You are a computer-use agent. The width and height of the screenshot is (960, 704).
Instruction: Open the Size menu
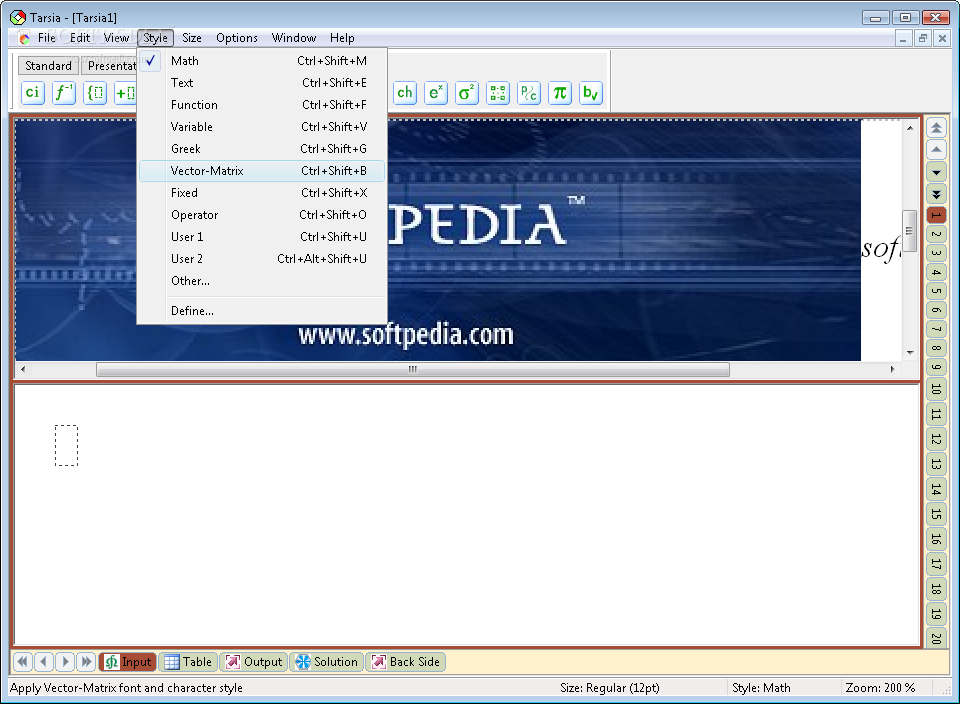point(192,38)
